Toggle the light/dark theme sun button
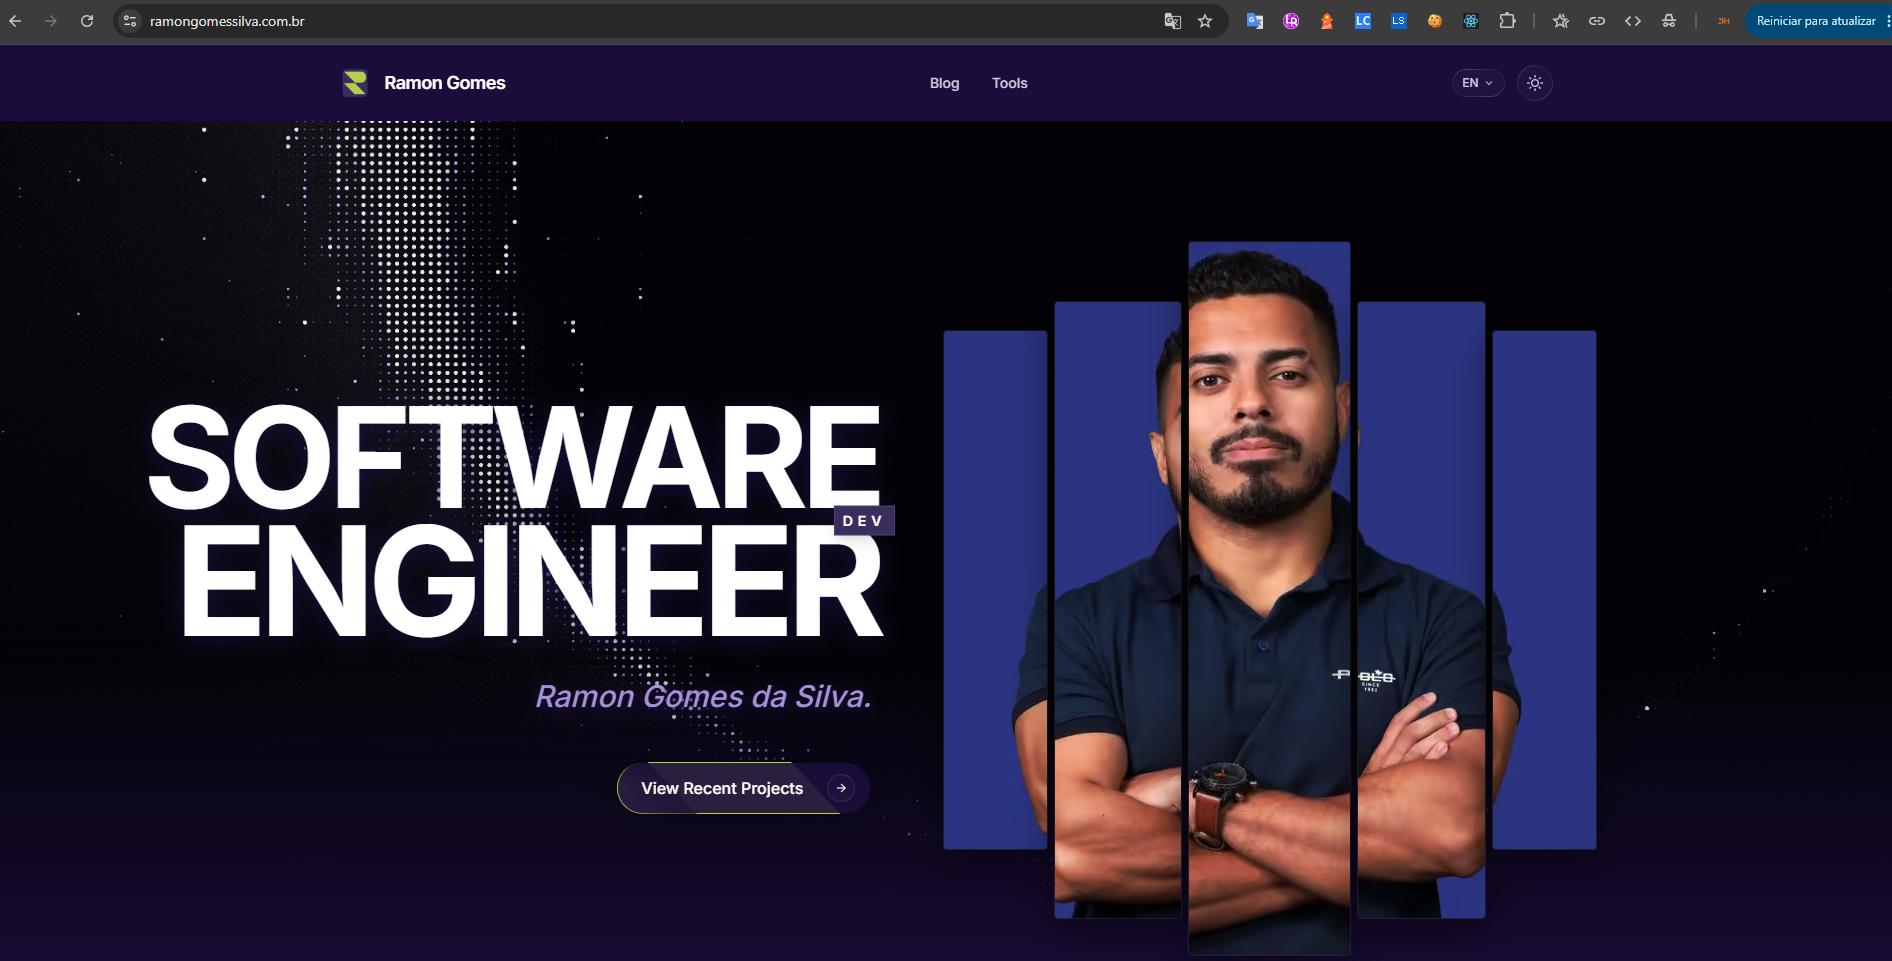 click(x=1535, y=83)
